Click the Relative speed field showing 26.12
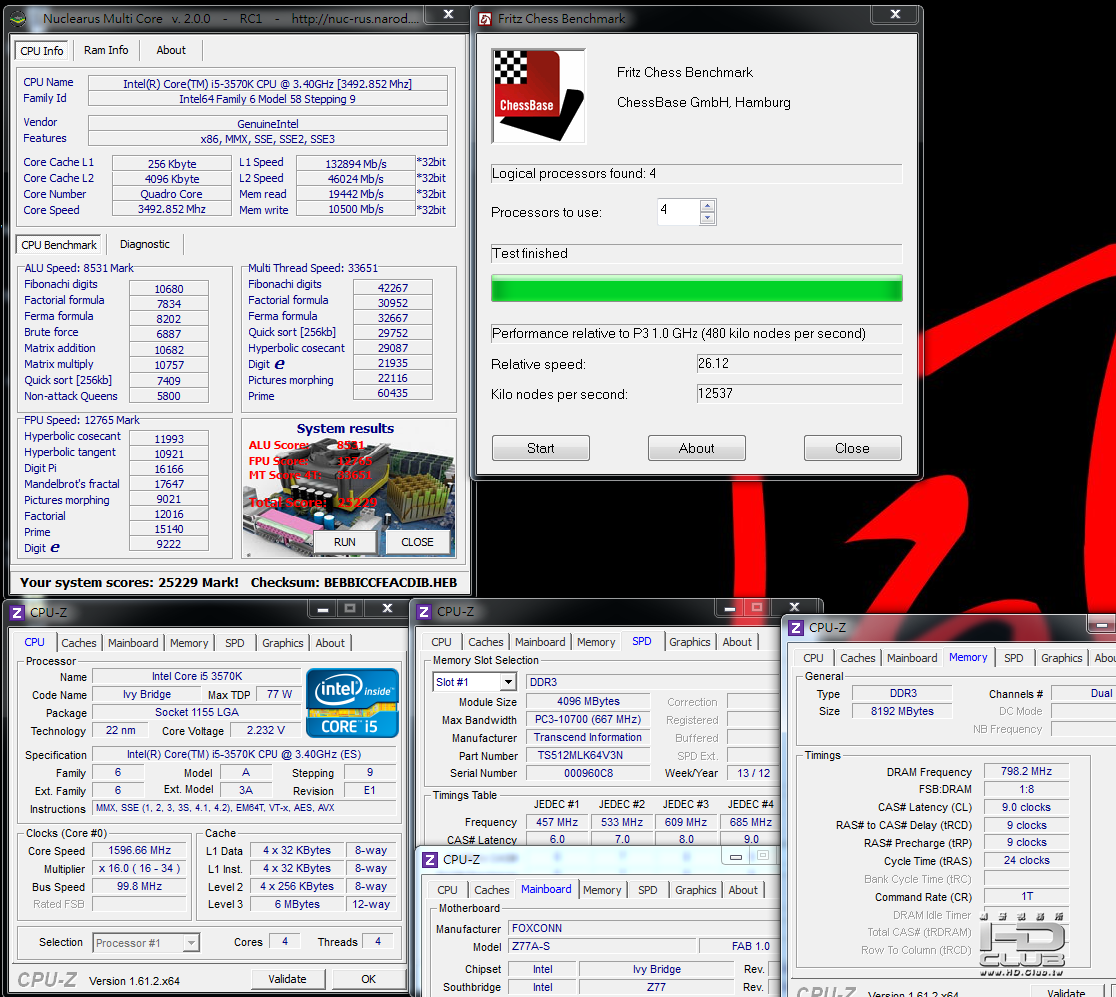 (x=799, y=364)
